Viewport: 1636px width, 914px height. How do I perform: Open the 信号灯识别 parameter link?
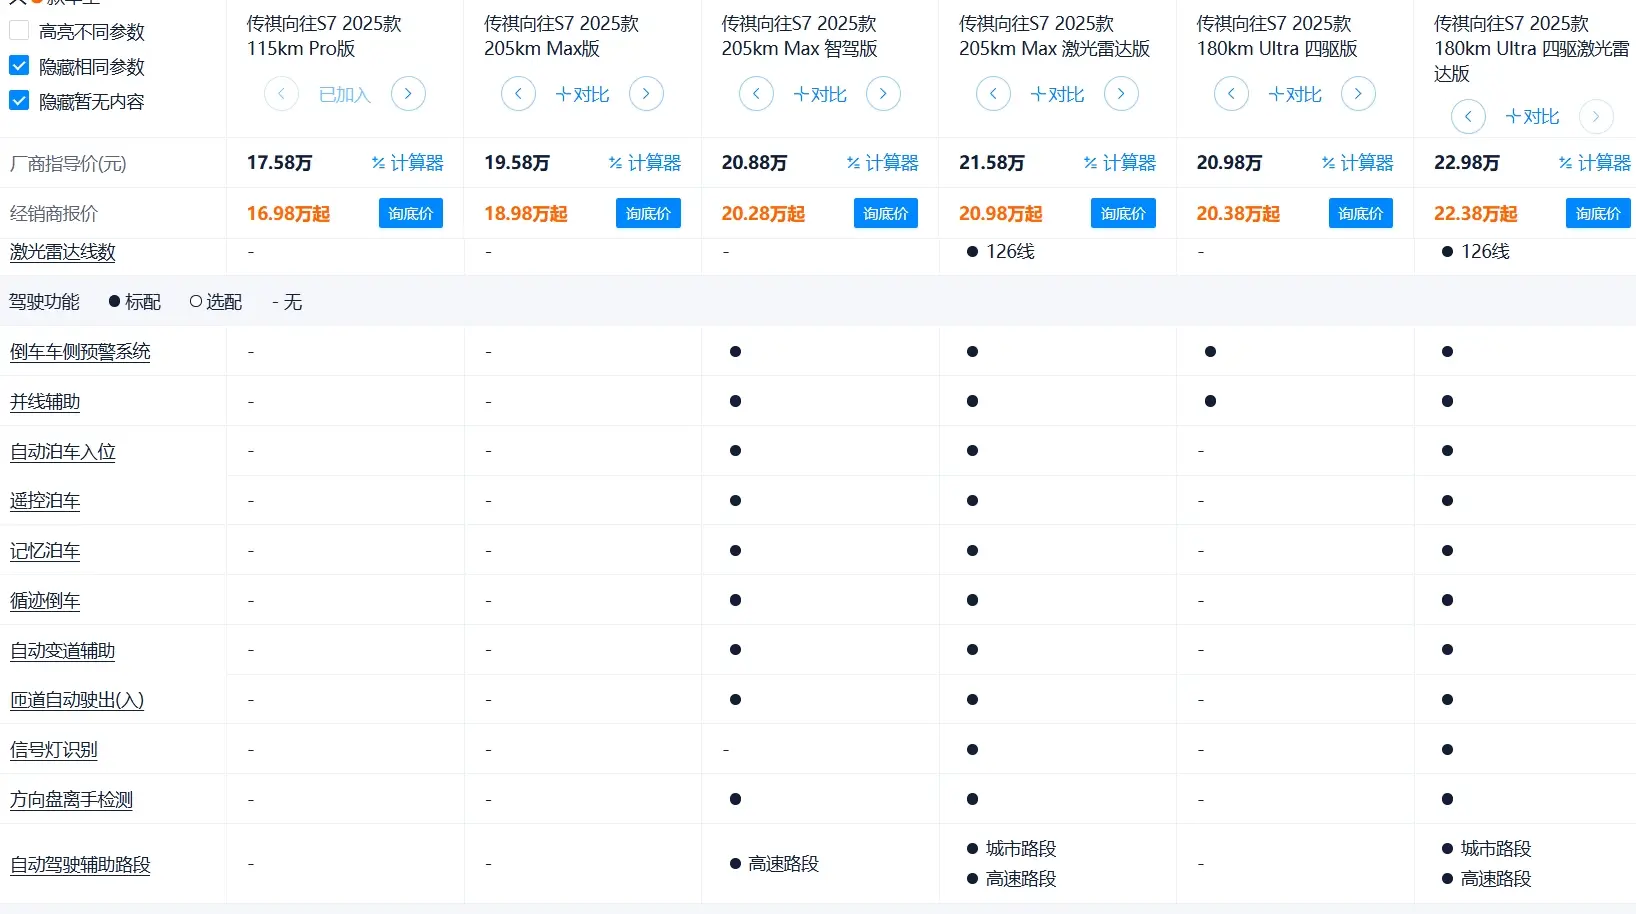(x=54, y=750)
